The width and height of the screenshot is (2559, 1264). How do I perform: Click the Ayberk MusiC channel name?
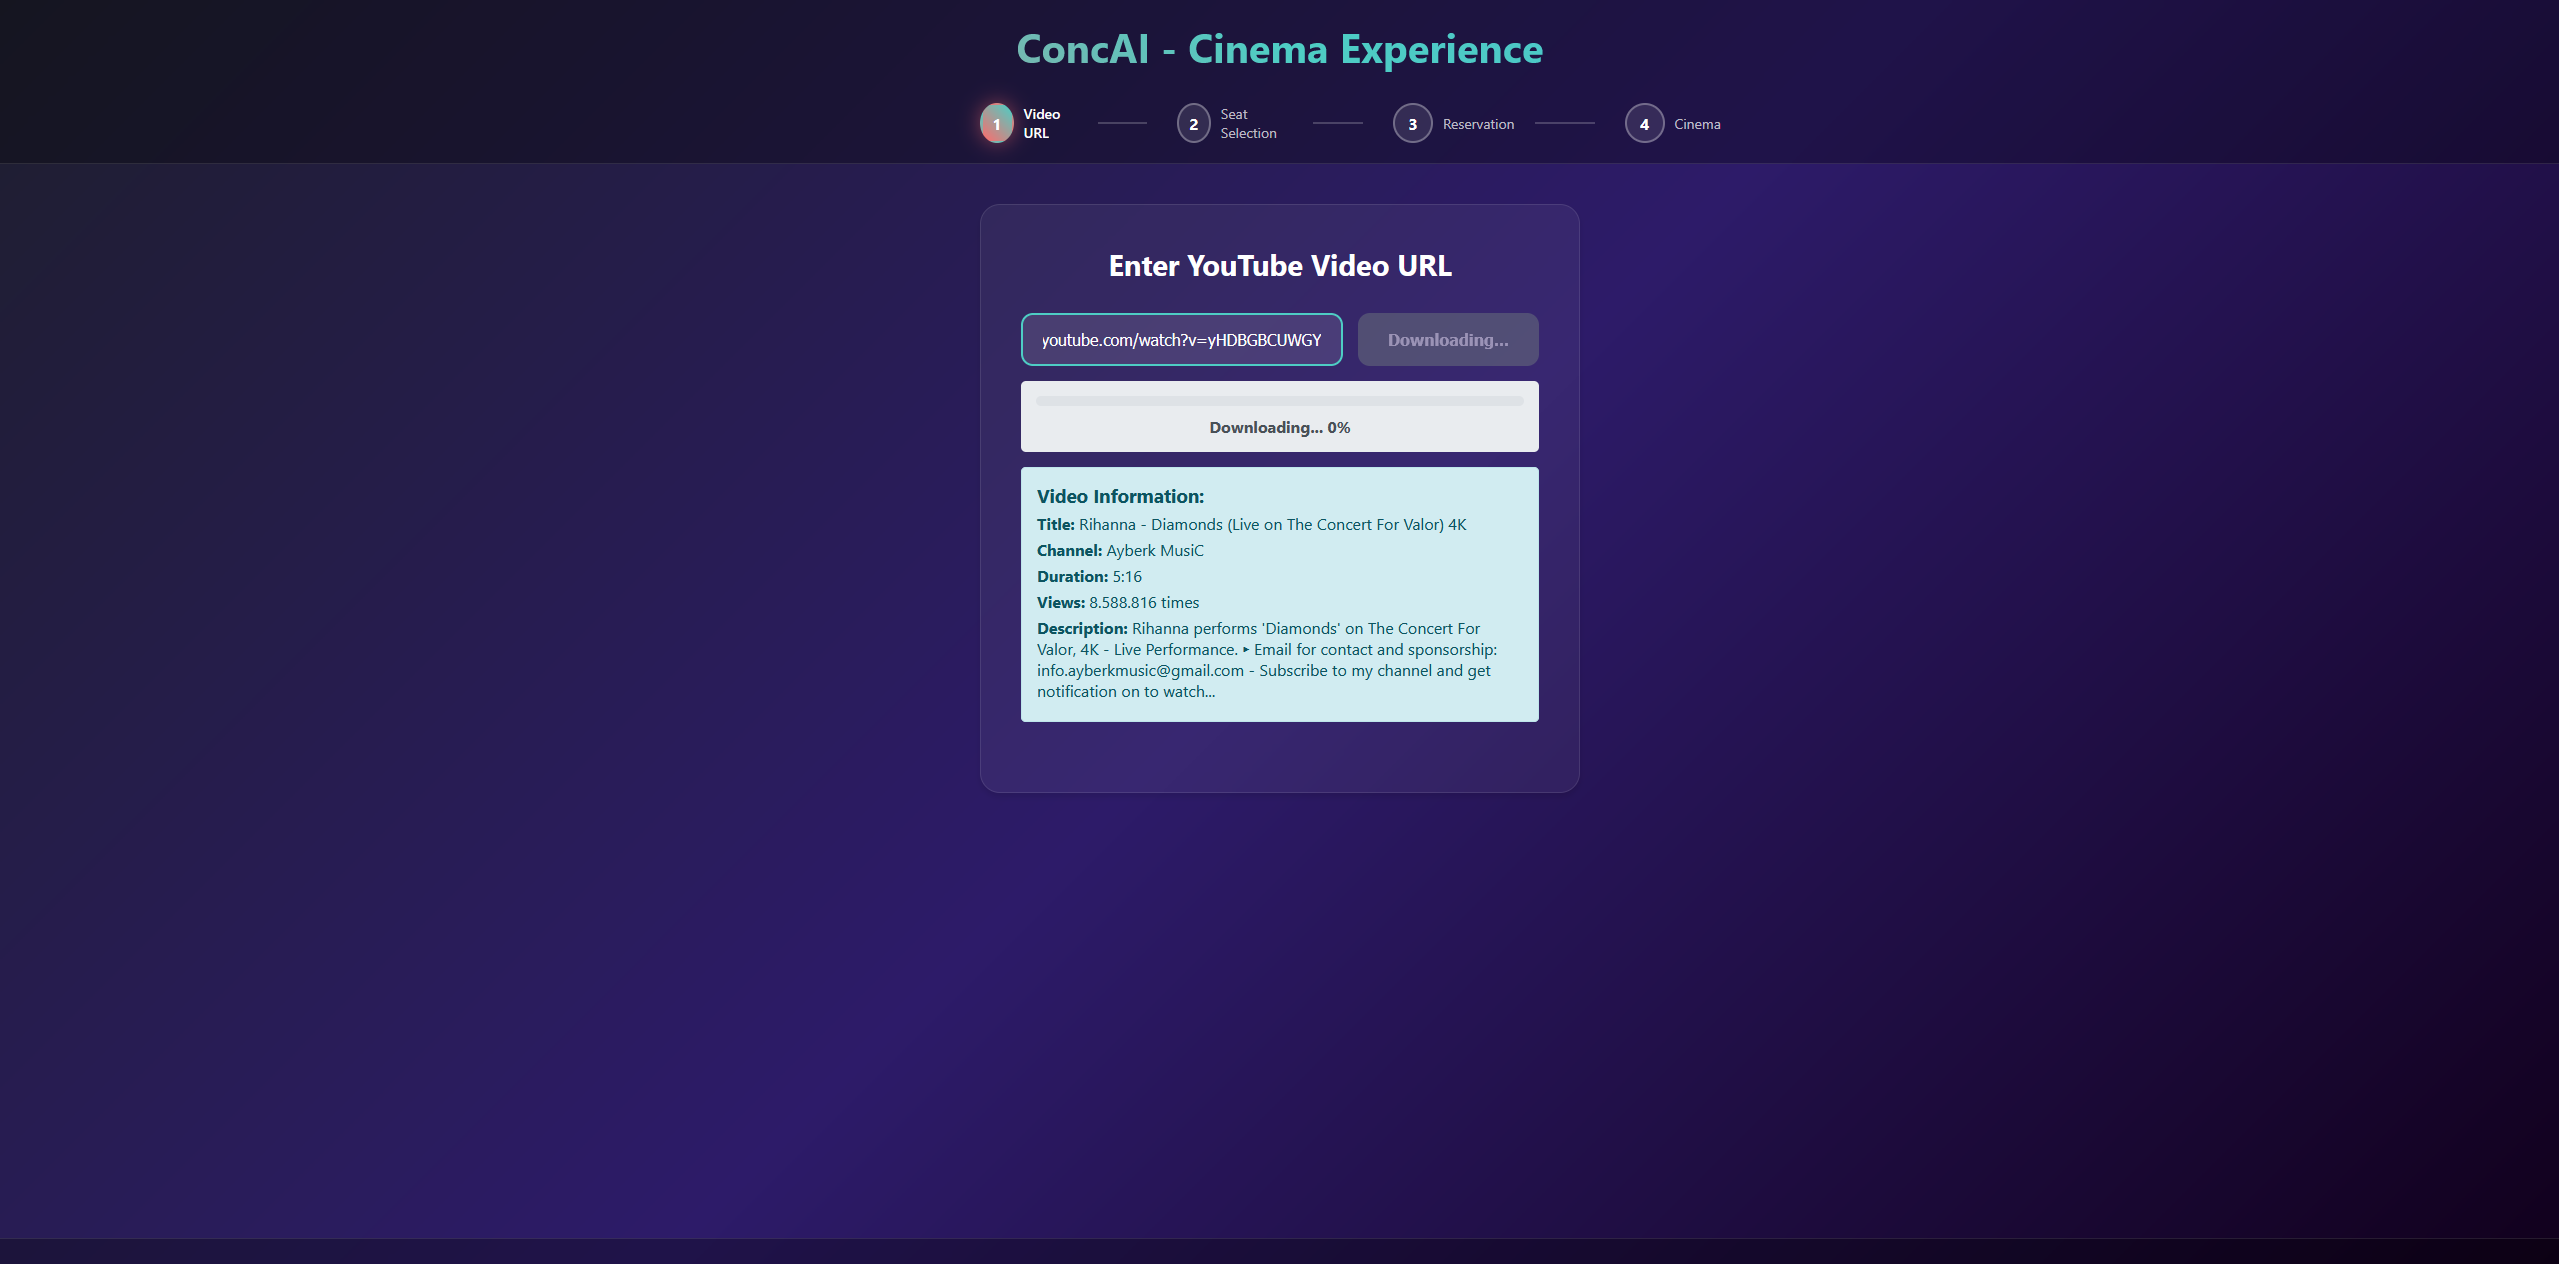click(x=1154, y=551)
